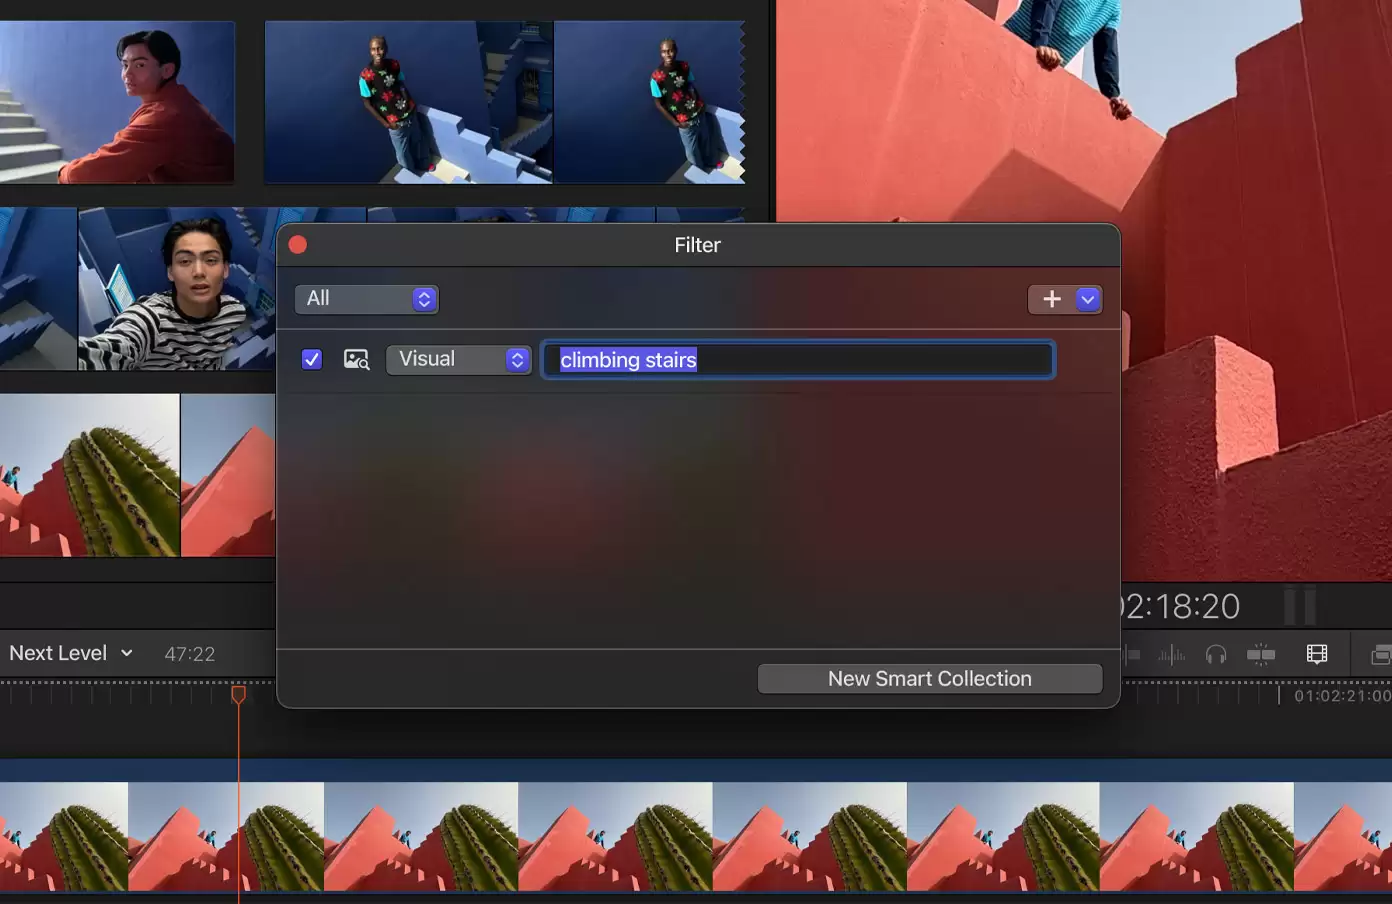Open the All match dropdown in Filter
Screen dimensions: 1392x904
[x=366, y=298]
